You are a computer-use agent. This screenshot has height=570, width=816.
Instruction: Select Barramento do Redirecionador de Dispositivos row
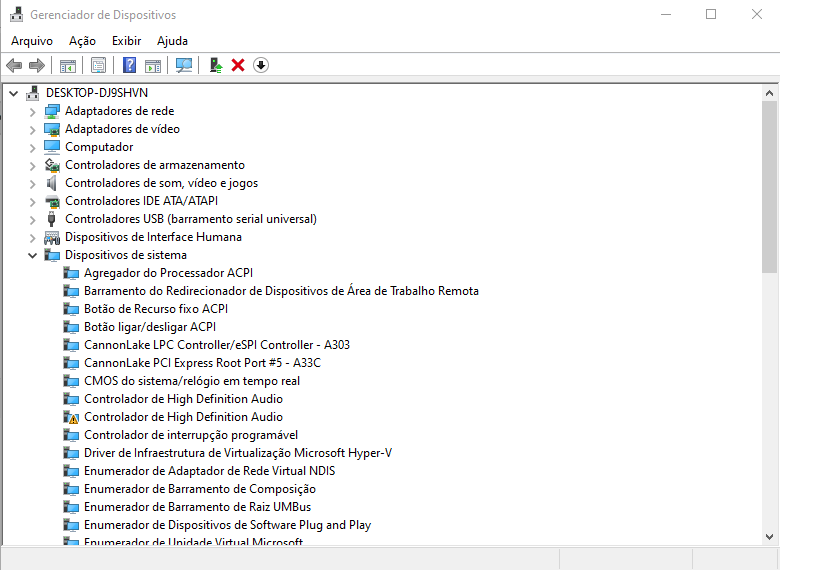(282, 291)
